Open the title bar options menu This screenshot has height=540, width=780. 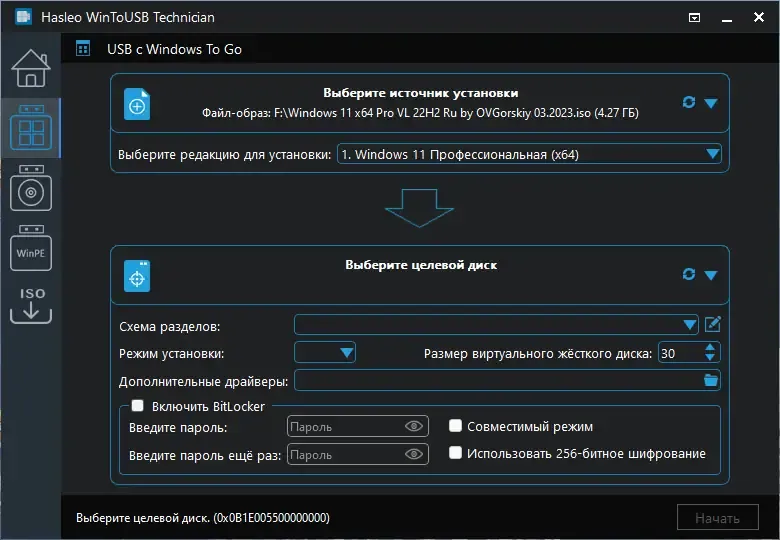694,18
